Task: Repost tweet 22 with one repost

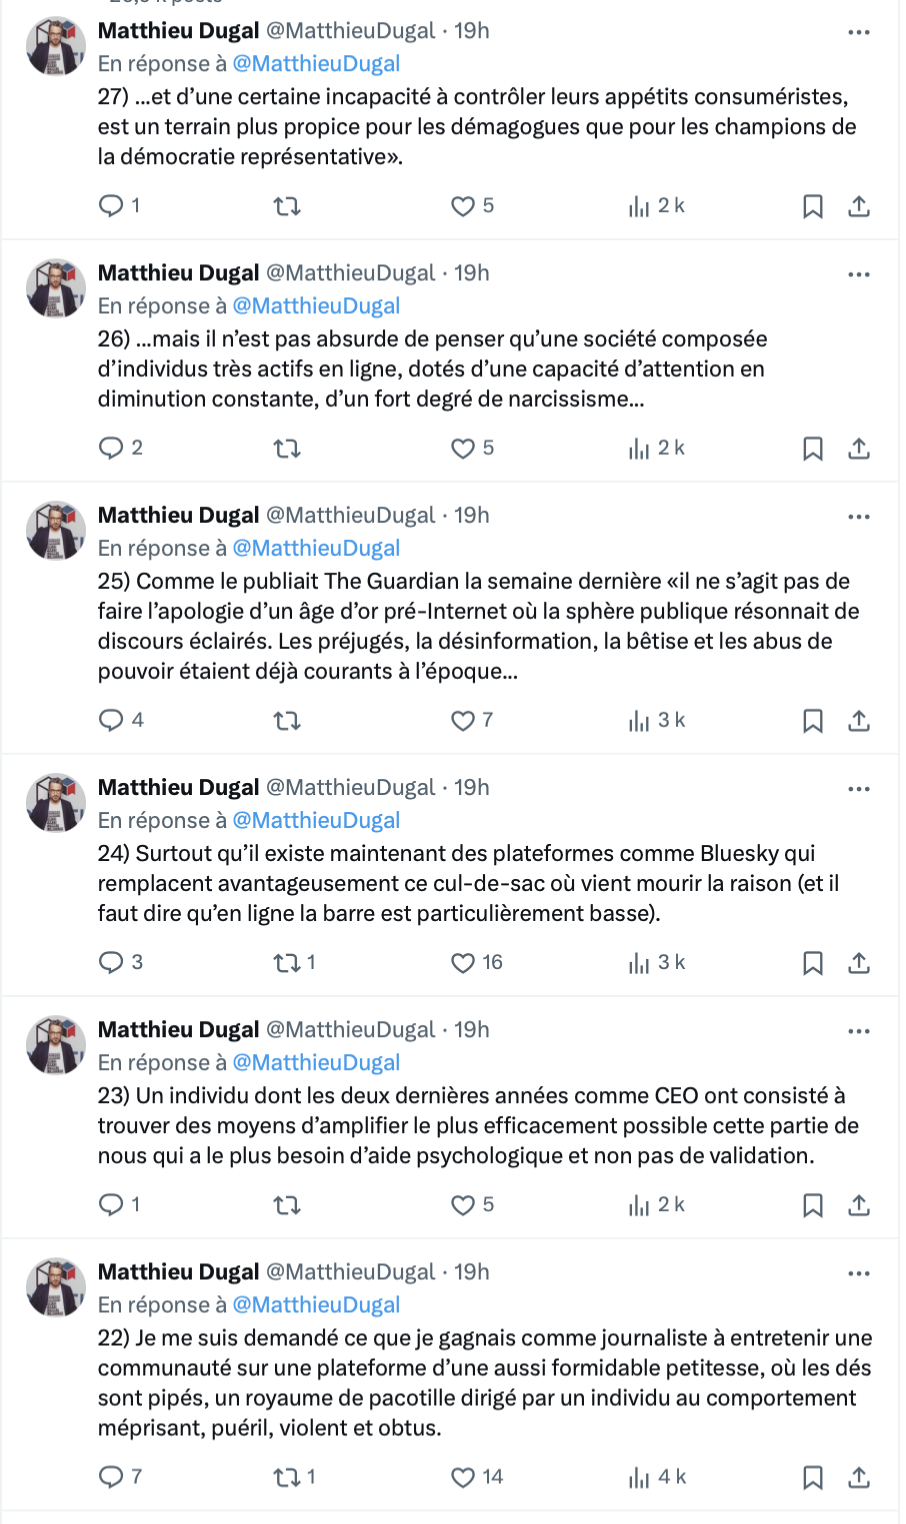Action: click(x=294, y=1477)
